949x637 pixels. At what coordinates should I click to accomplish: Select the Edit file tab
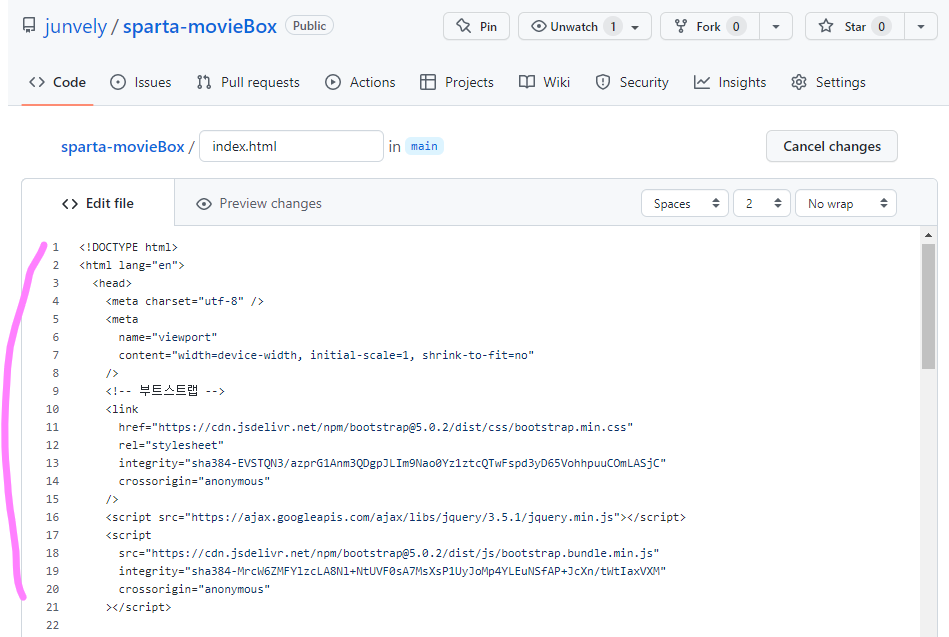pyautogui.click(x=98, y=203)
